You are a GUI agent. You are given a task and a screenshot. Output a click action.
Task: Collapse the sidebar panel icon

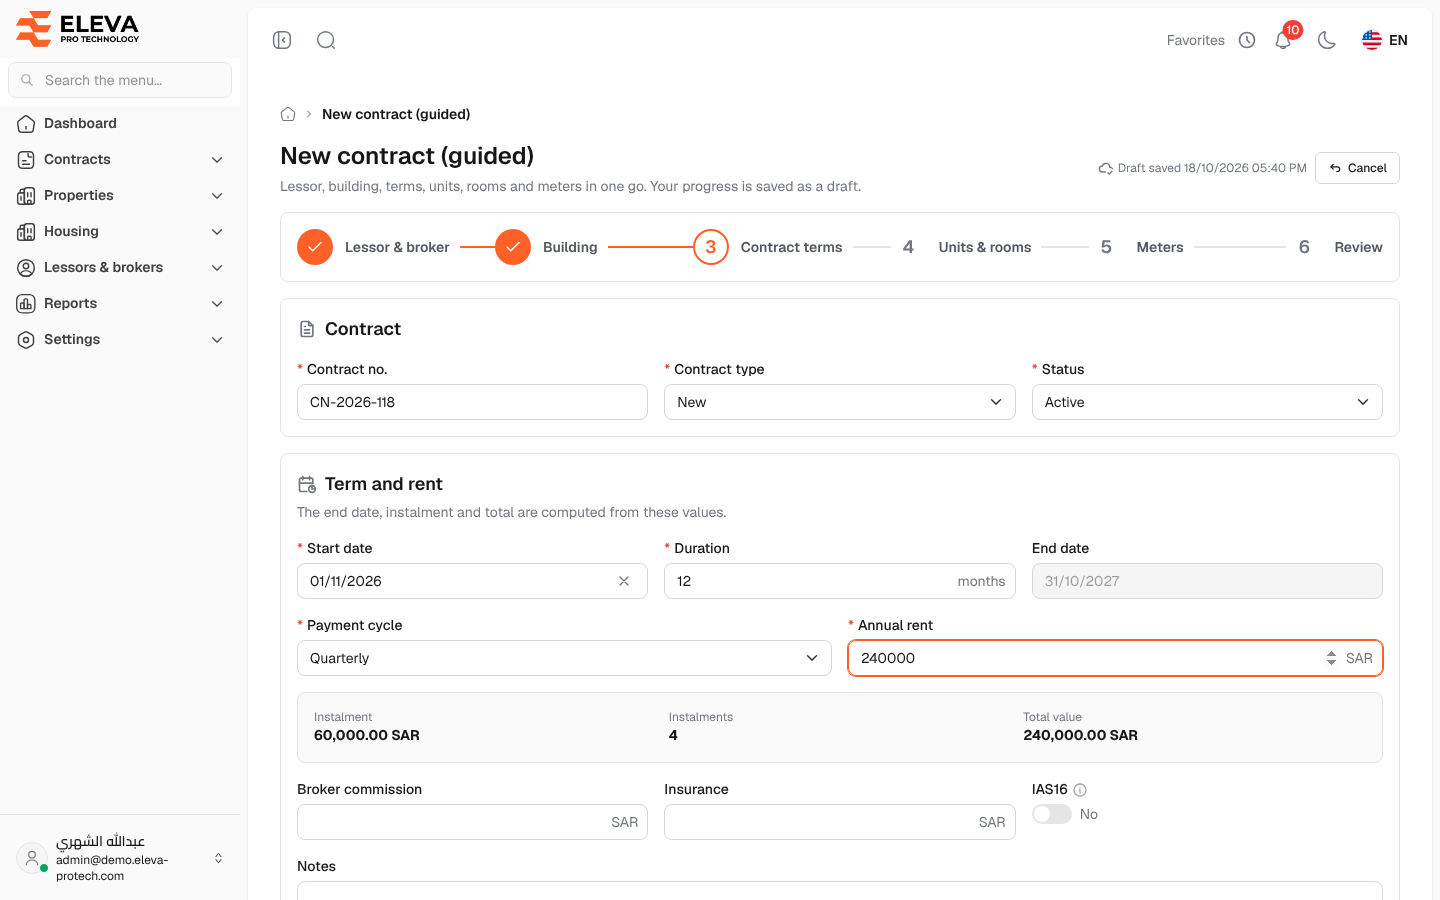tap(282, 40)
